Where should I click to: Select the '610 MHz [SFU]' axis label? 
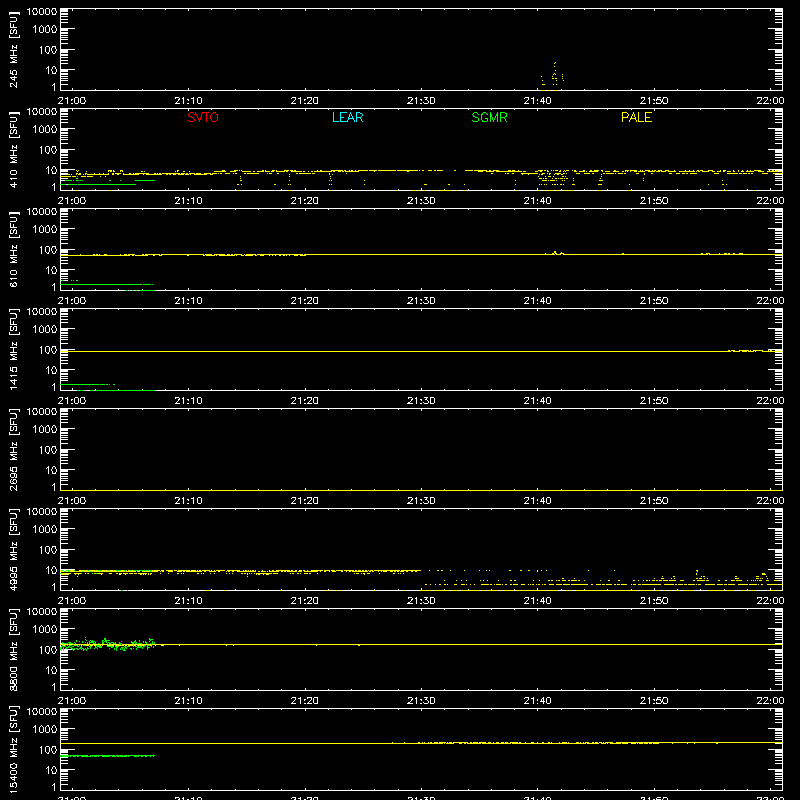point(13,249)
